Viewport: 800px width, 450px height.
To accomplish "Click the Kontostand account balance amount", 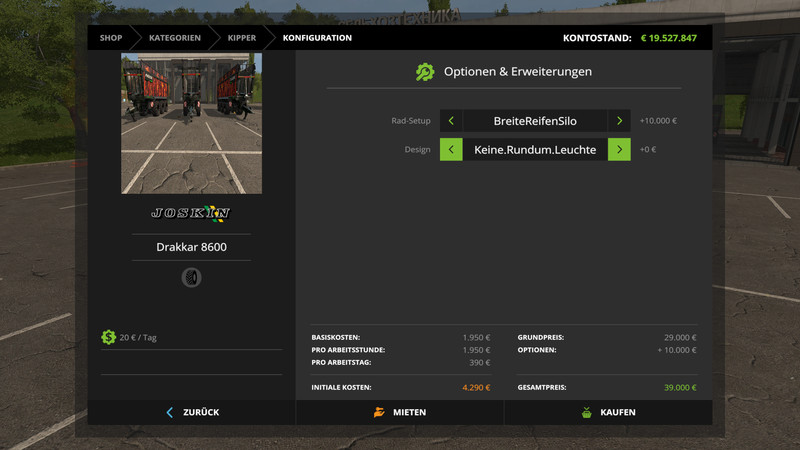I will point(668,38).
